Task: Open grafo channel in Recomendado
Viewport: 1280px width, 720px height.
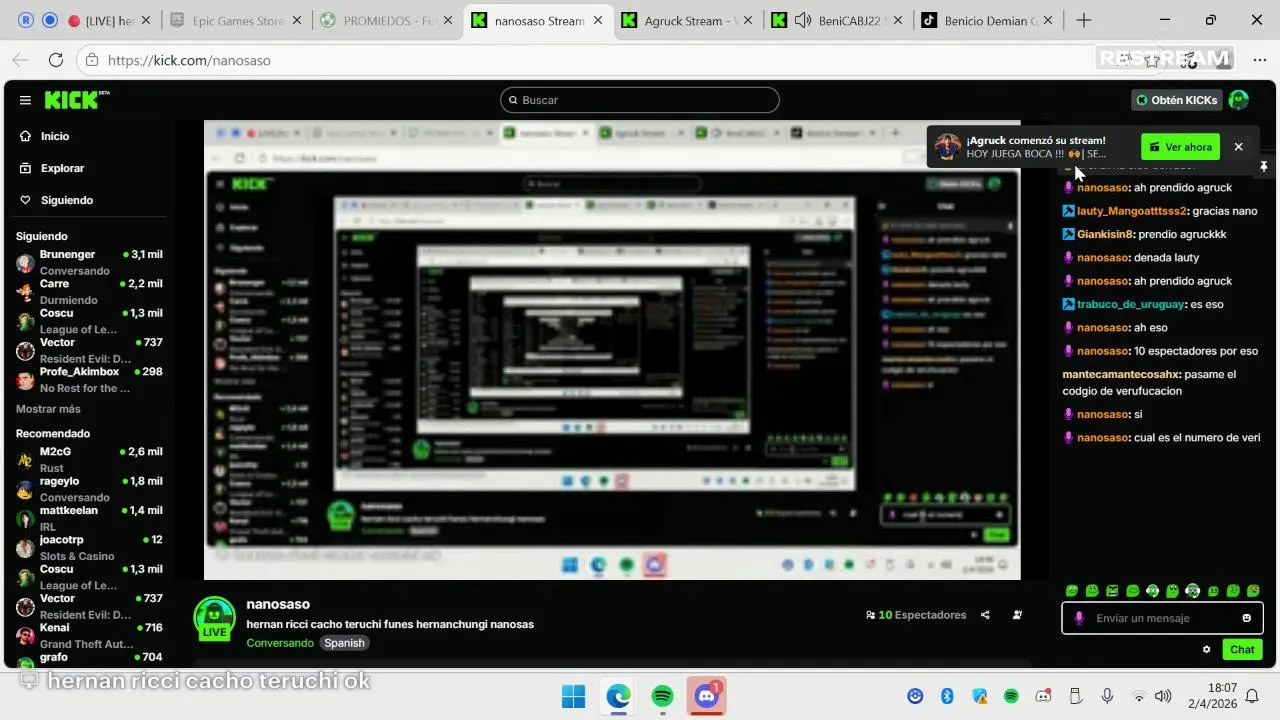Action: point(90,659)
